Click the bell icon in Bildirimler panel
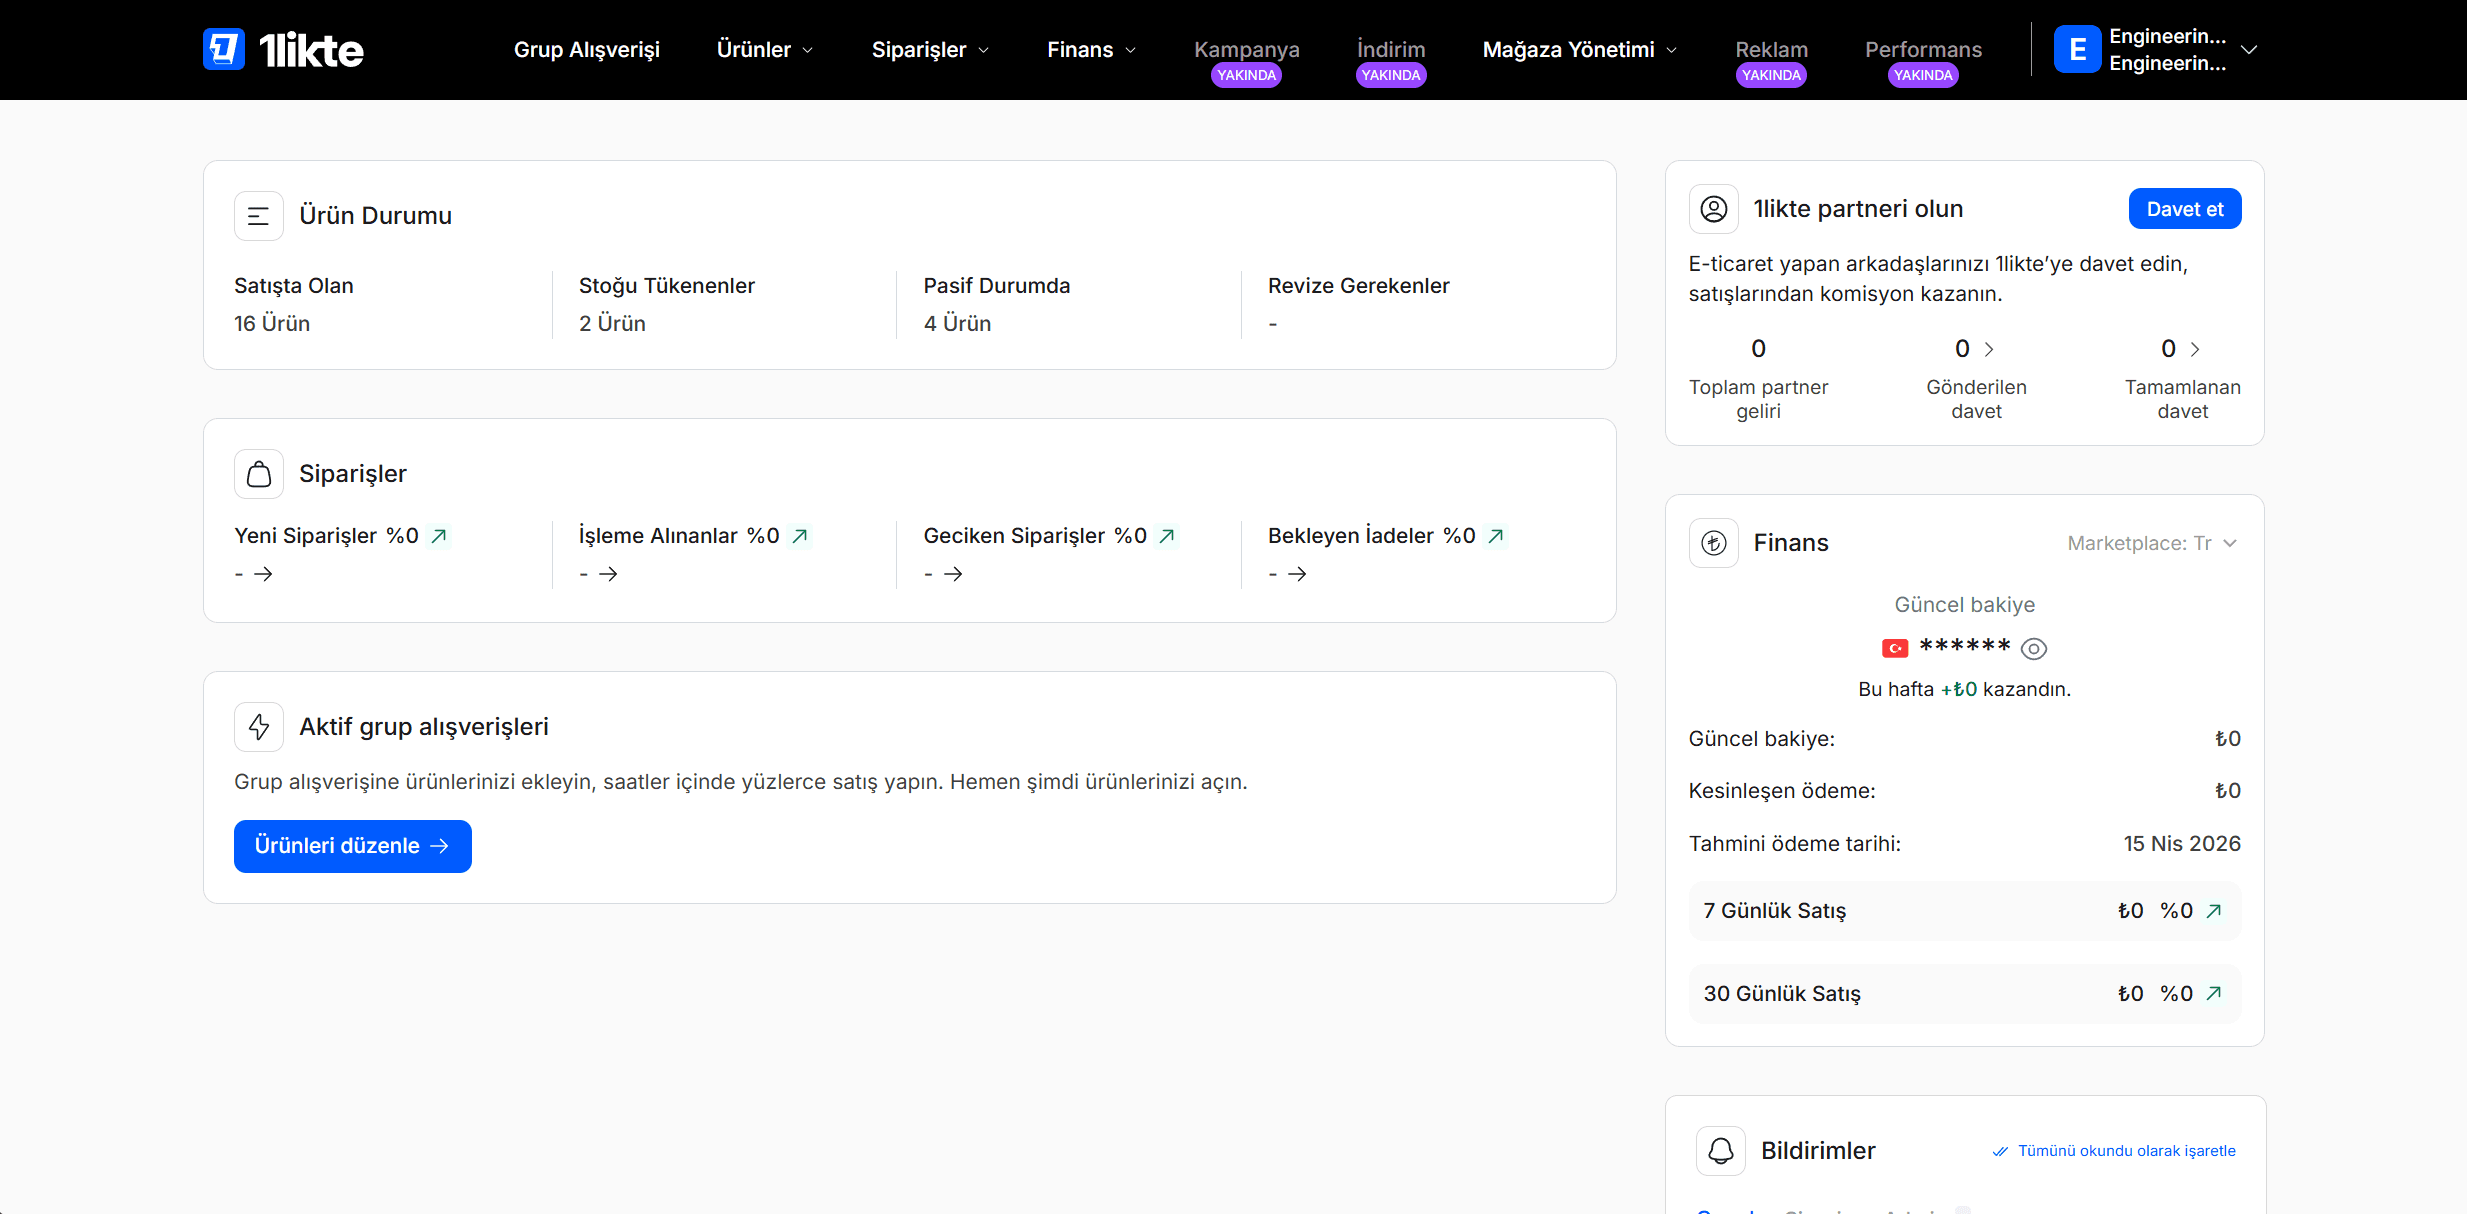 coord(1721,1150)
